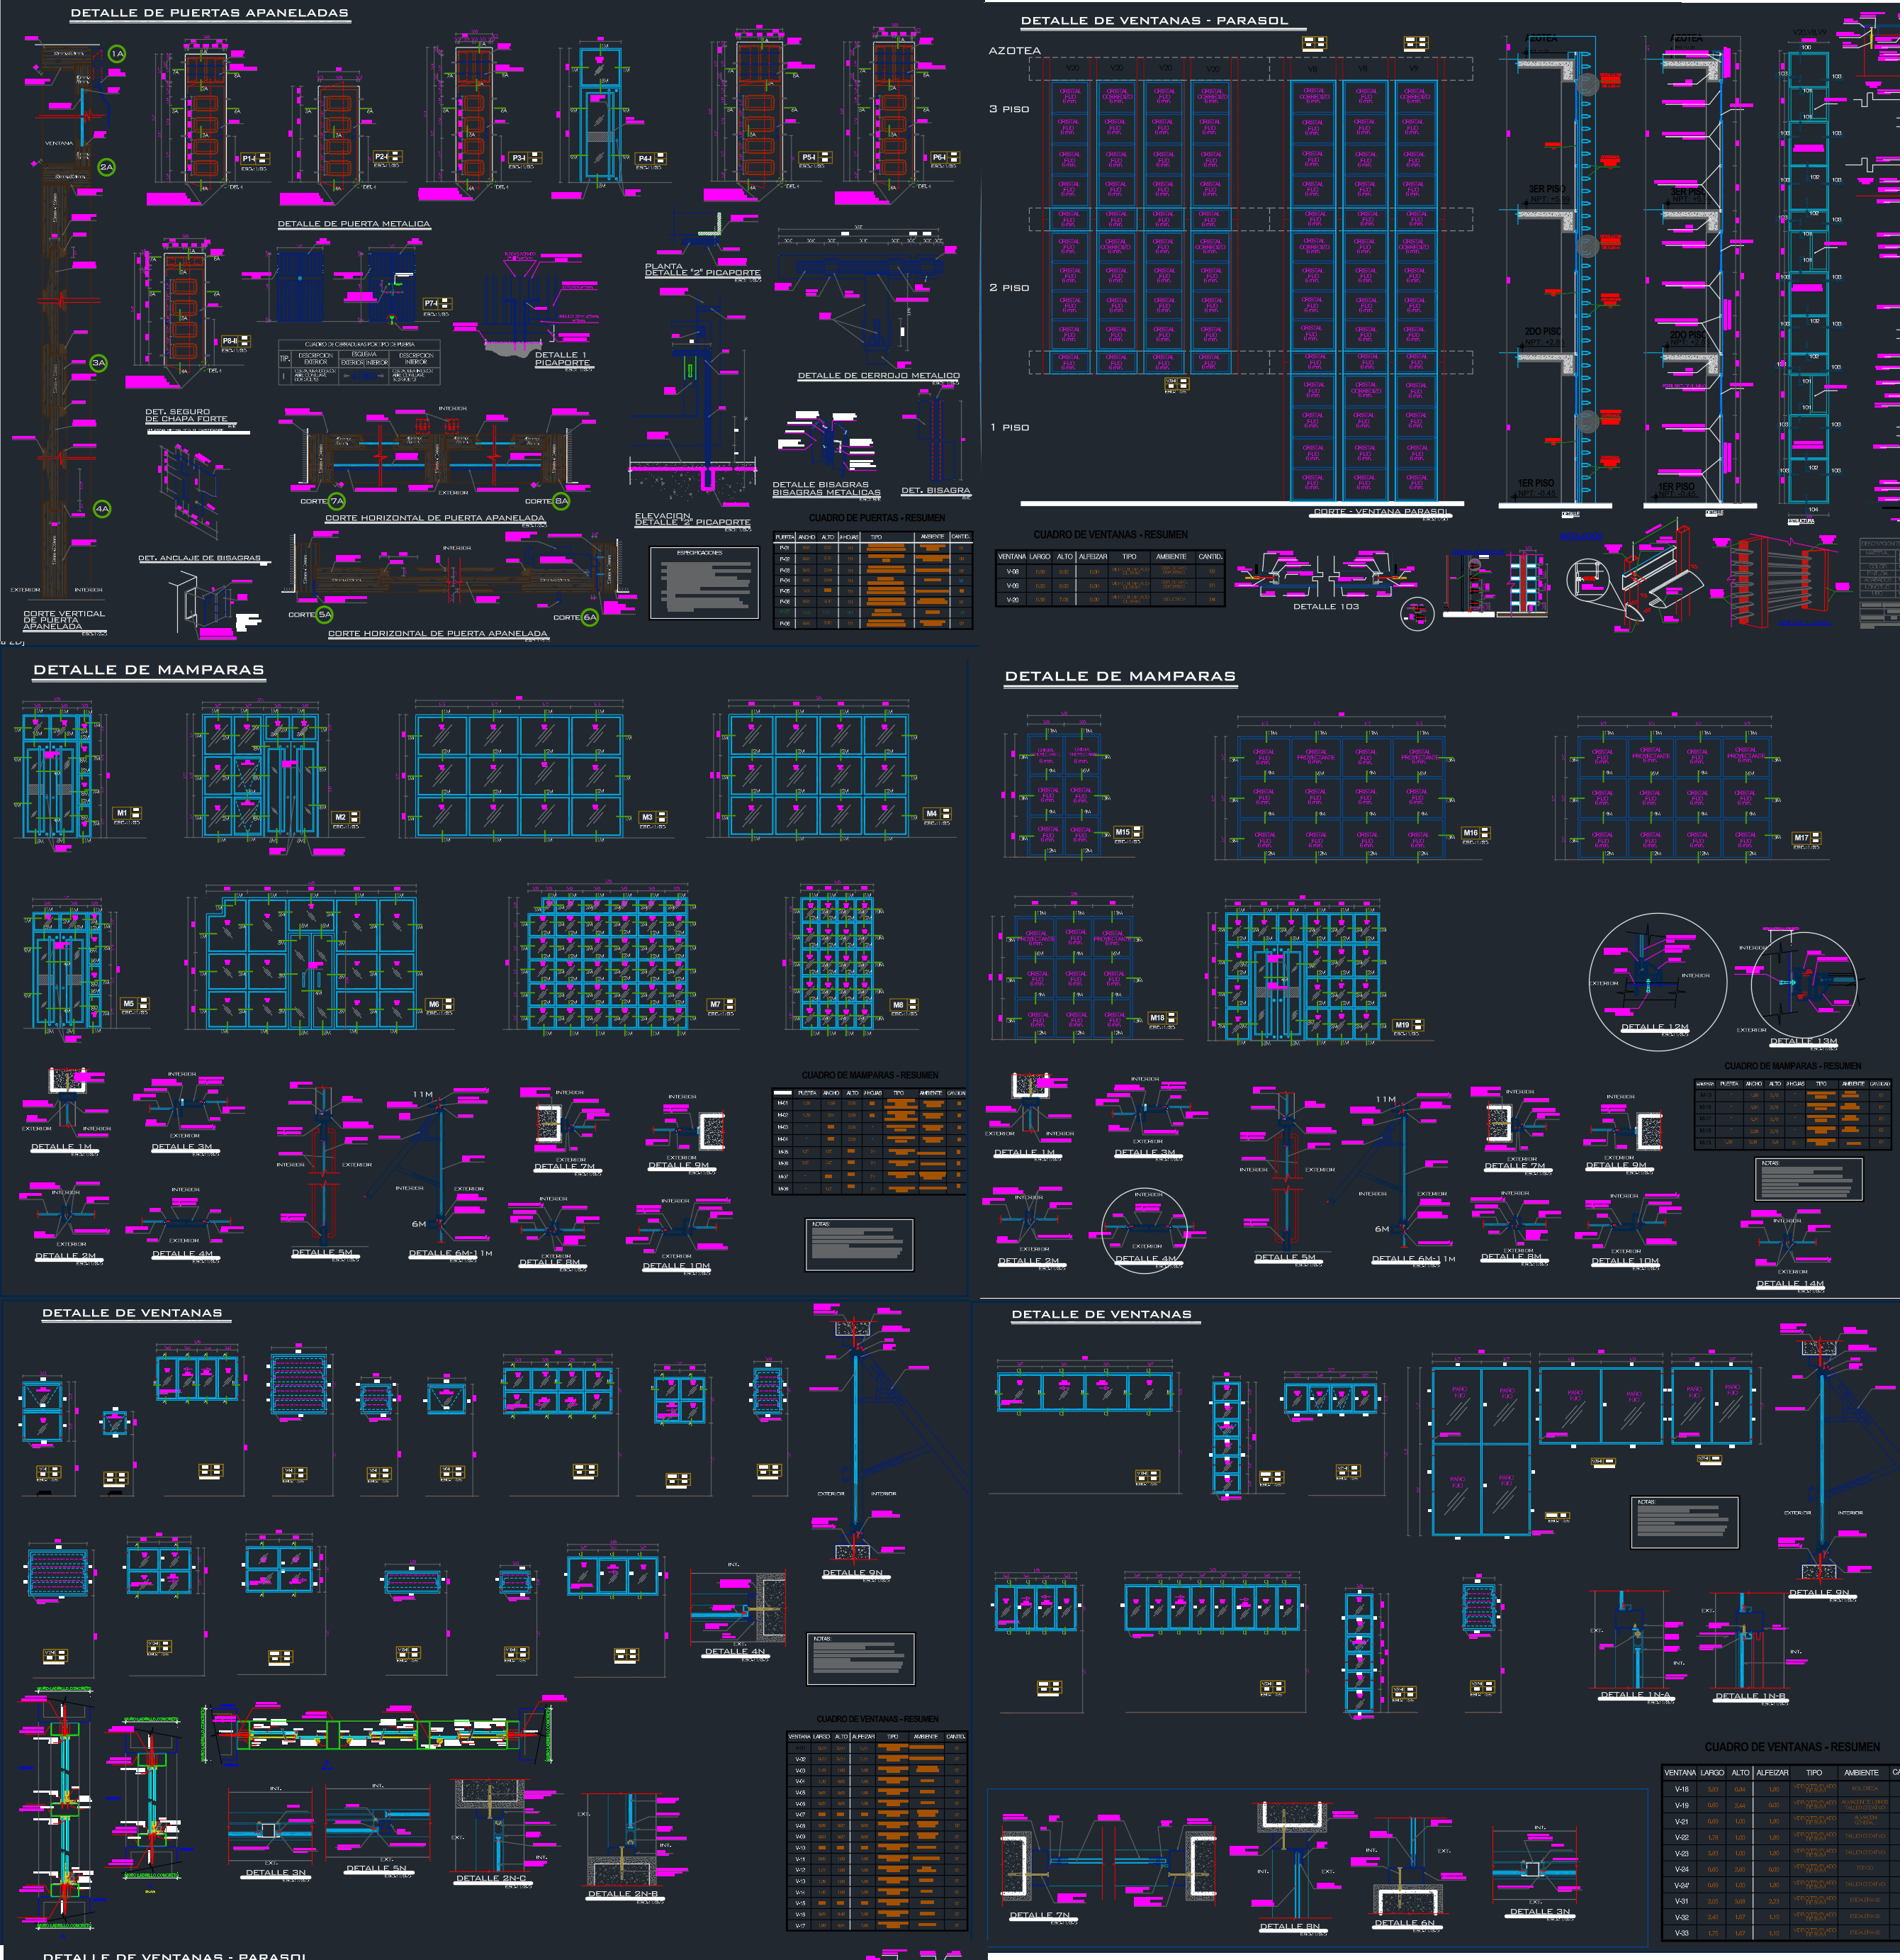Click the 'DETALLE 14M' label
The height and width of the screenshot is (1960, 1900).
click(1790, 1284)
